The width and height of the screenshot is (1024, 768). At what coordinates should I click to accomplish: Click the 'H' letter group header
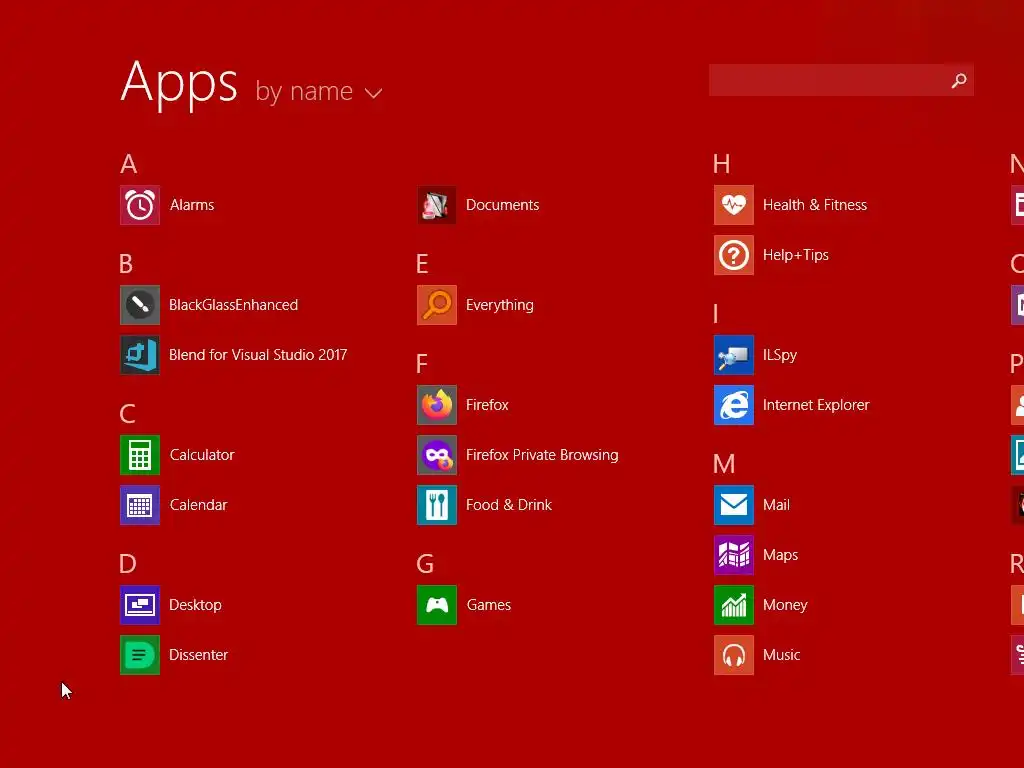[x=722, y=164]
